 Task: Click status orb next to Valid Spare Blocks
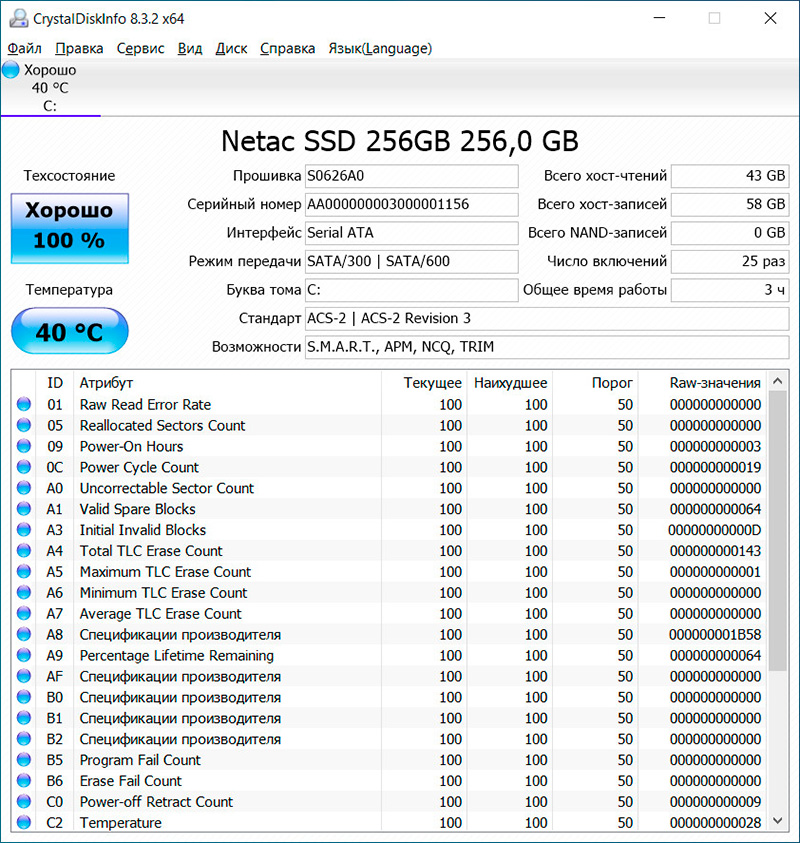(24, 510)
